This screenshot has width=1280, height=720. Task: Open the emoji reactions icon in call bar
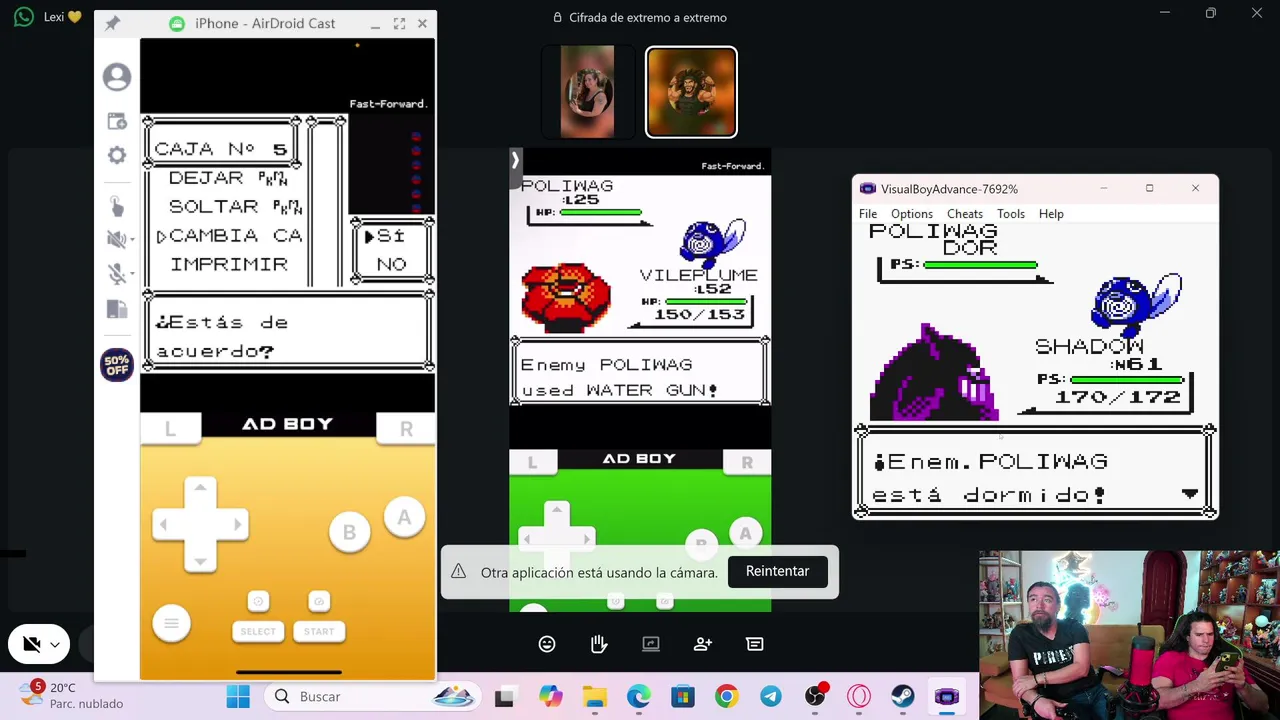point(547,644)
